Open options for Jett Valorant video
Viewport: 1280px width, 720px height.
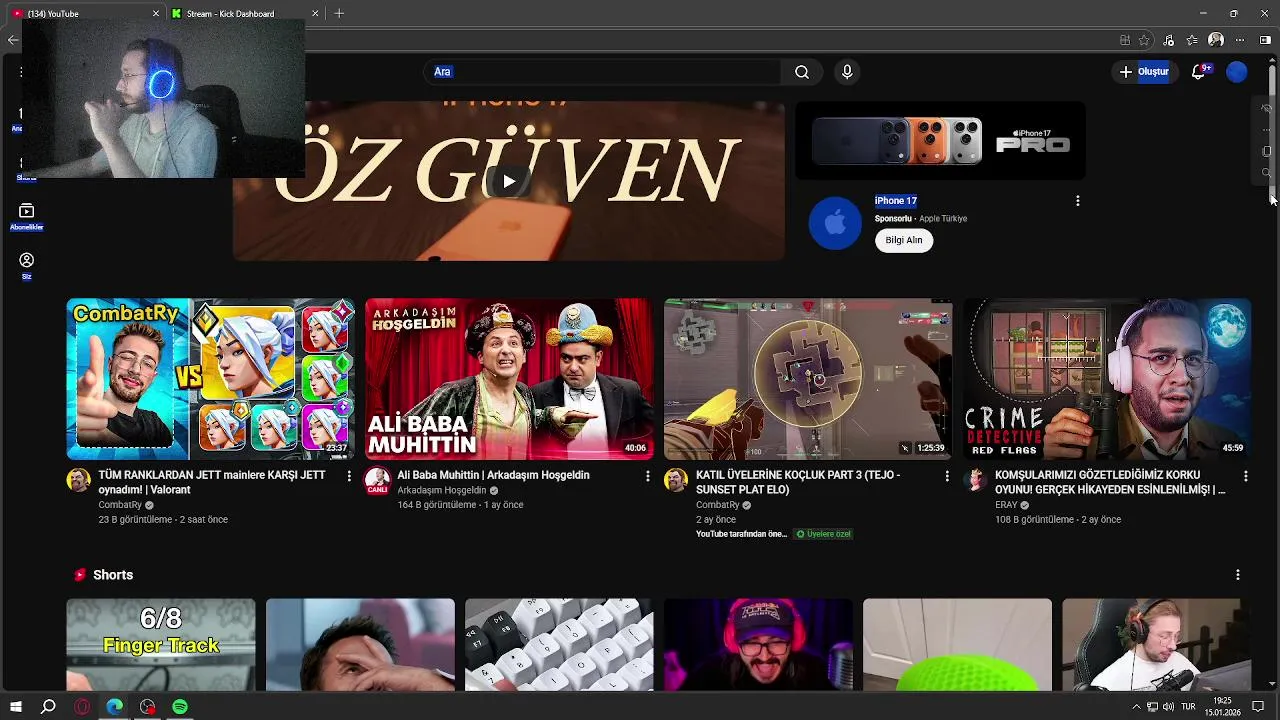(349, 476)
